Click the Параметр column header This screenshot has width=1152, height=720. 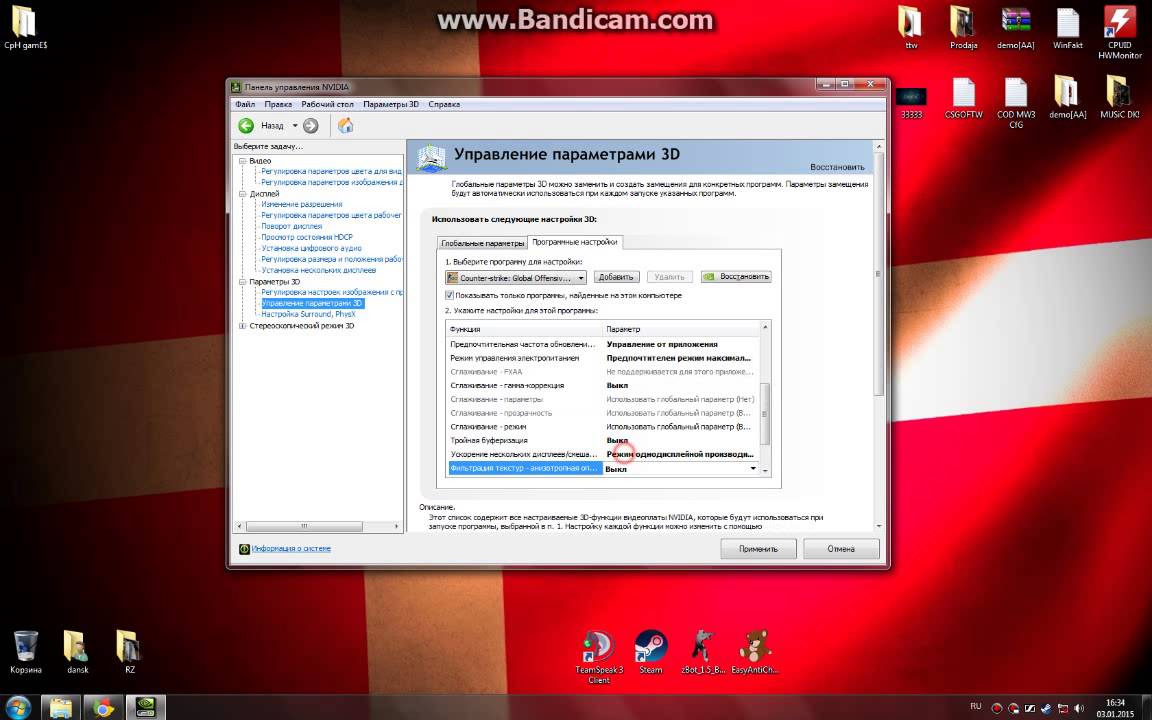tap(681, 329)
